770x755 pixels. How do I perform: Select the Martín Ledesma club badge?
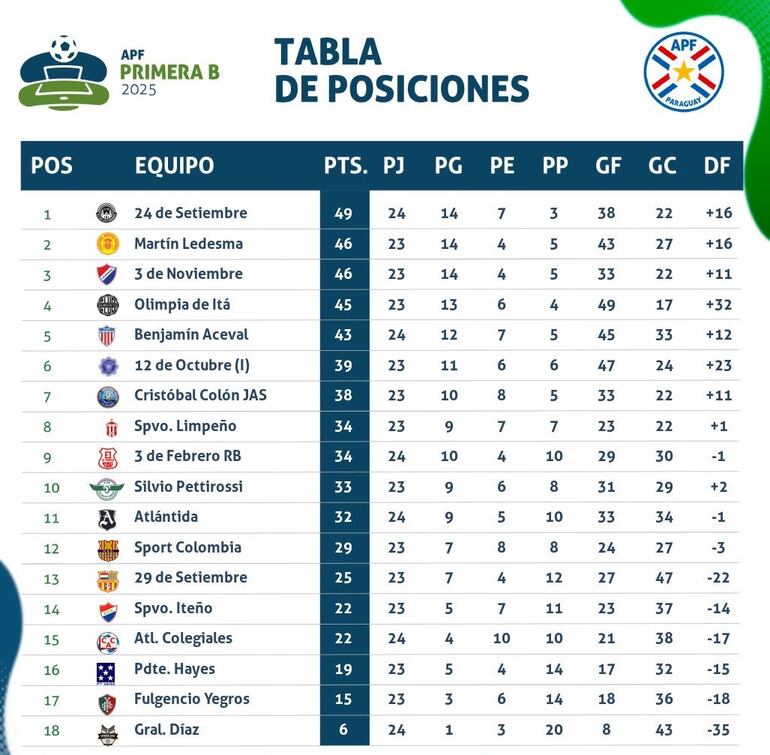(107, 243)
